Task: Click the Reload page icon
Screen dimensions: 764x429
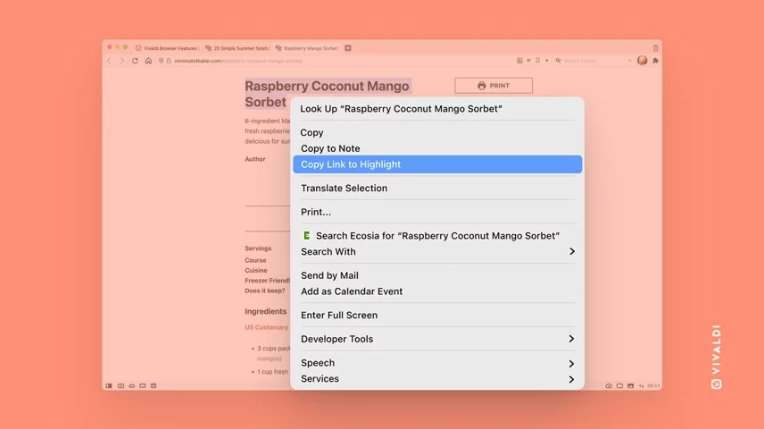Action: tap(135, 61)
